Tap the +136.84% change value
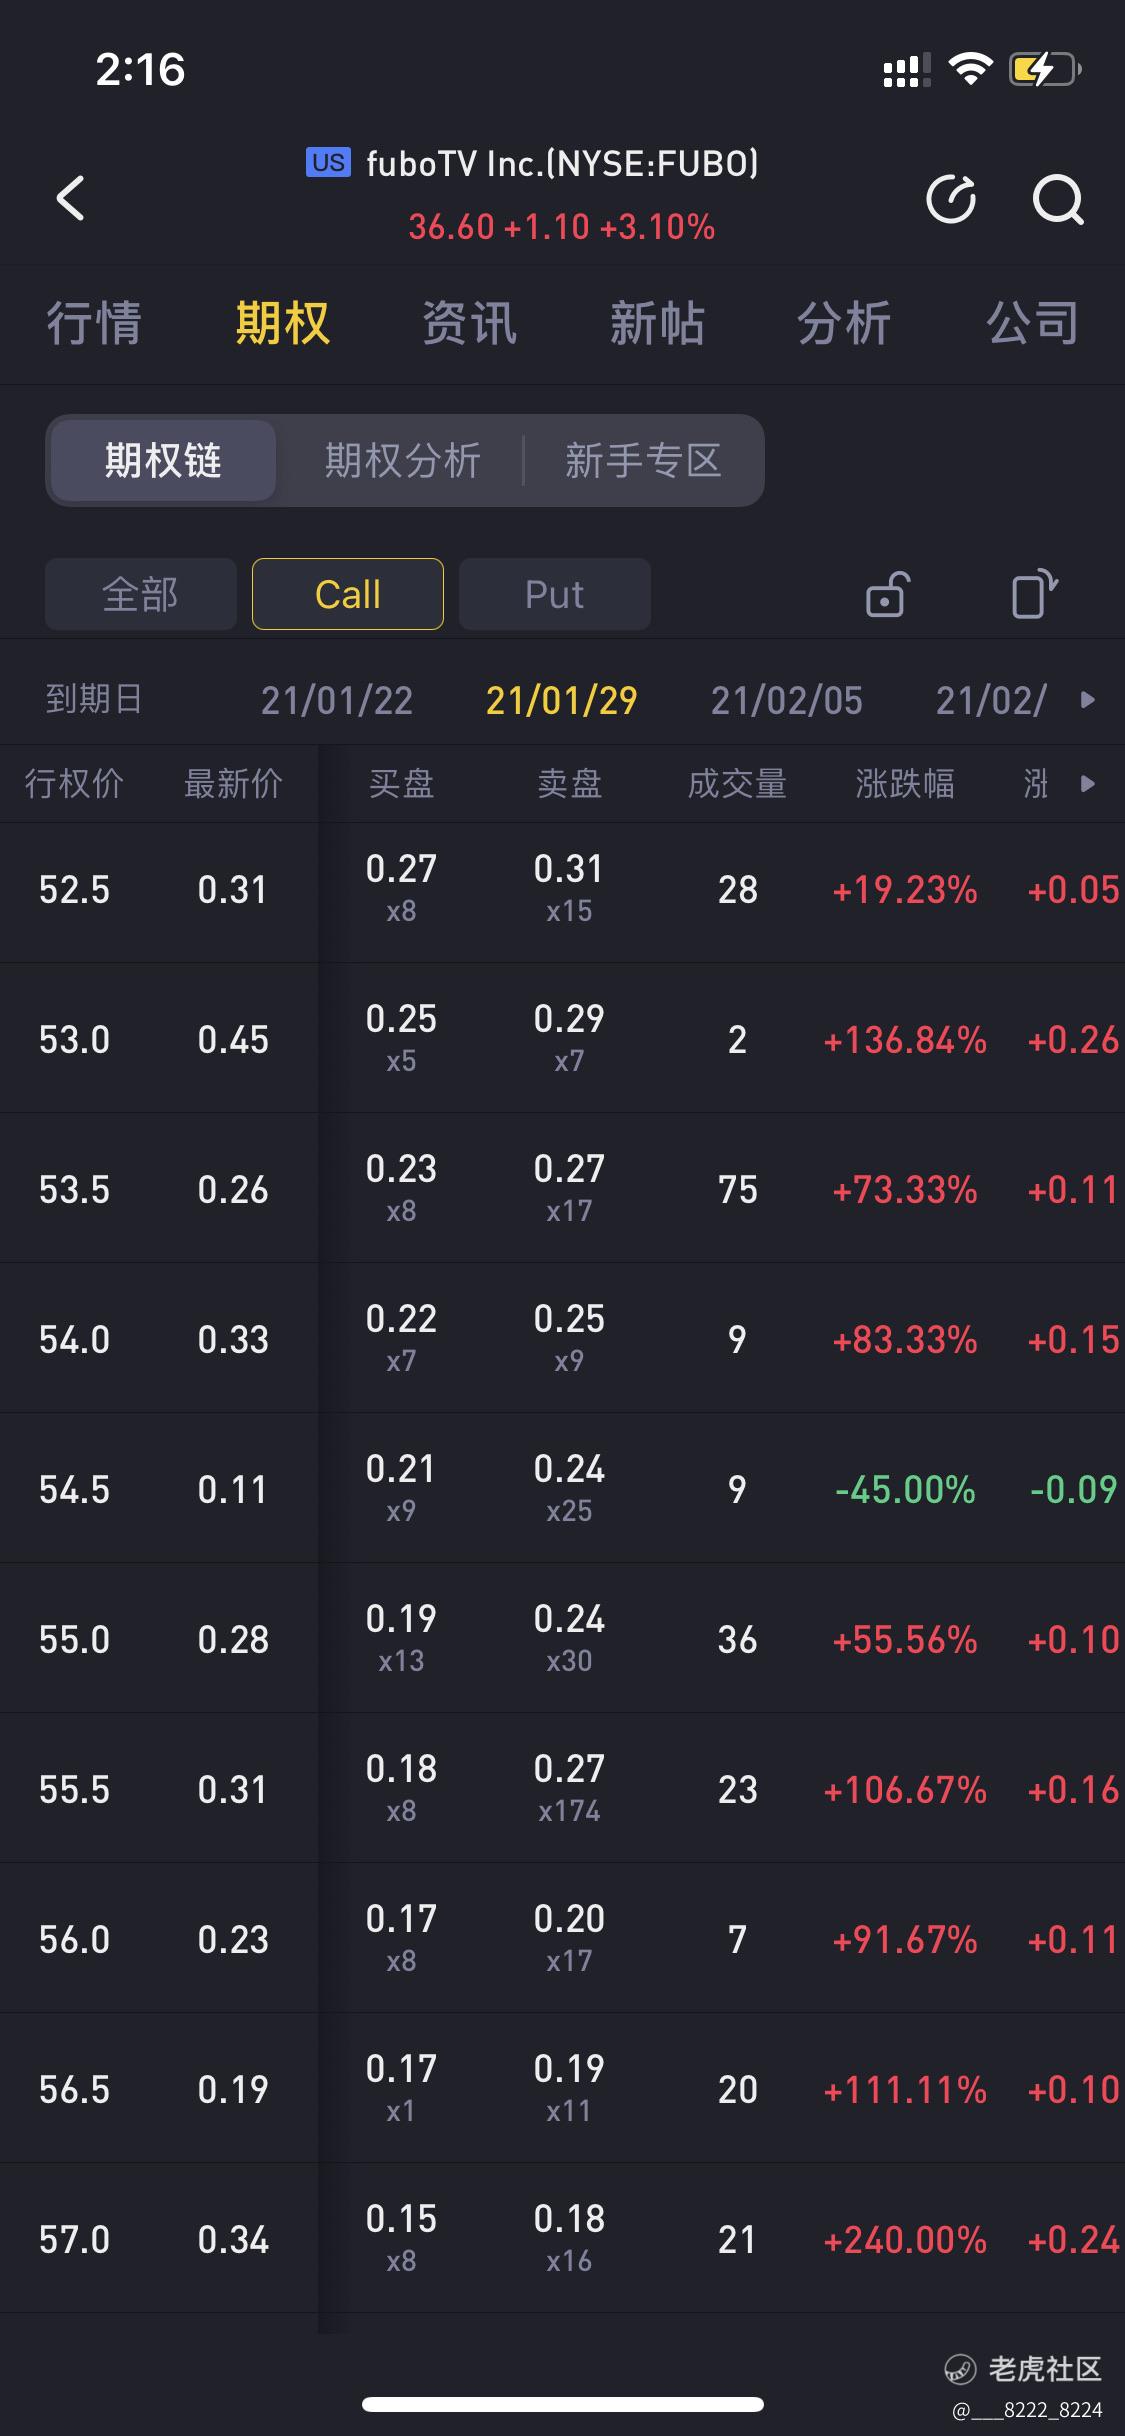The width and height of the screenshot is (1125, 2436). (905, 1040)
